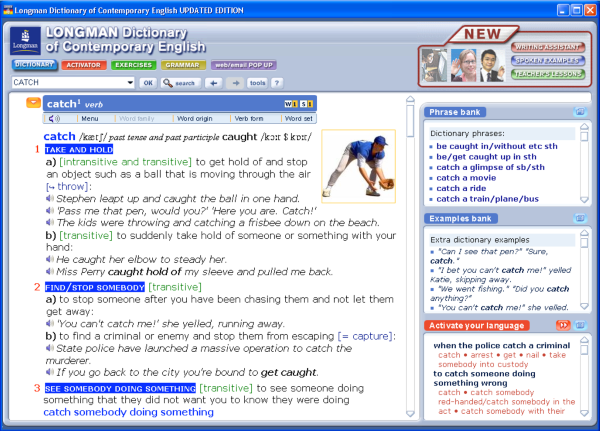Click 'catch somebody doing something' pattern
Image resolution: width=600 pixels, height=431 pixels.
pos(128,412)
